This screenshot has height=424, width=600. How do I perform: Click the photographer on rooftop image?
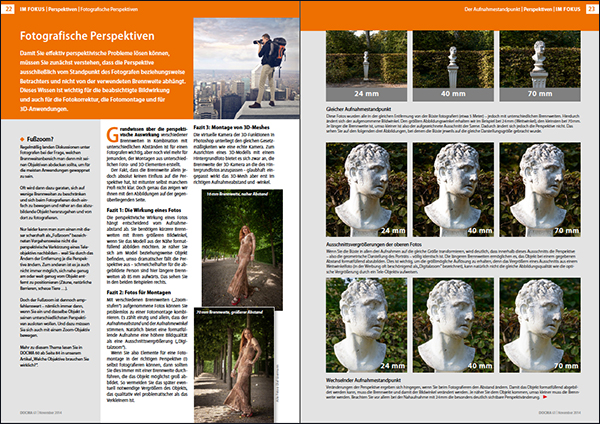[x=246, y=68]
